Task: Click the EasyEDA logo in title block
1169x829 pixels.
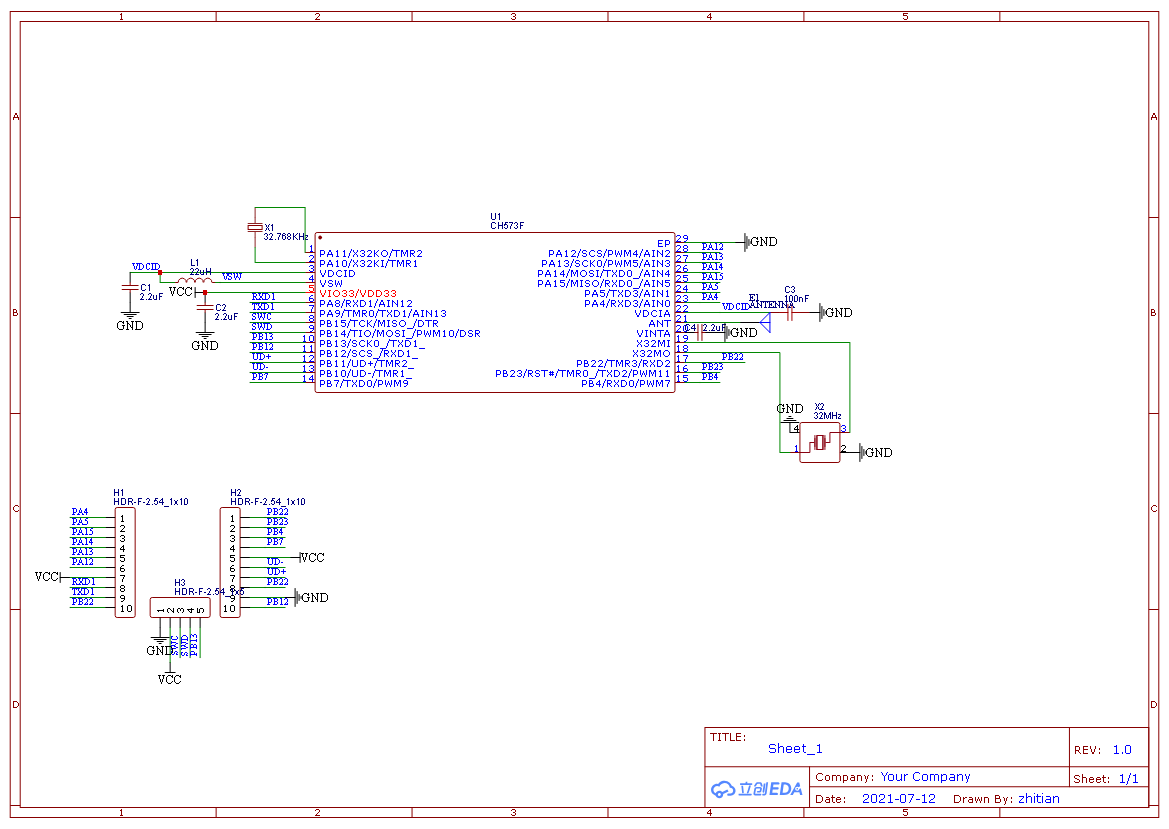Action: 757,788
